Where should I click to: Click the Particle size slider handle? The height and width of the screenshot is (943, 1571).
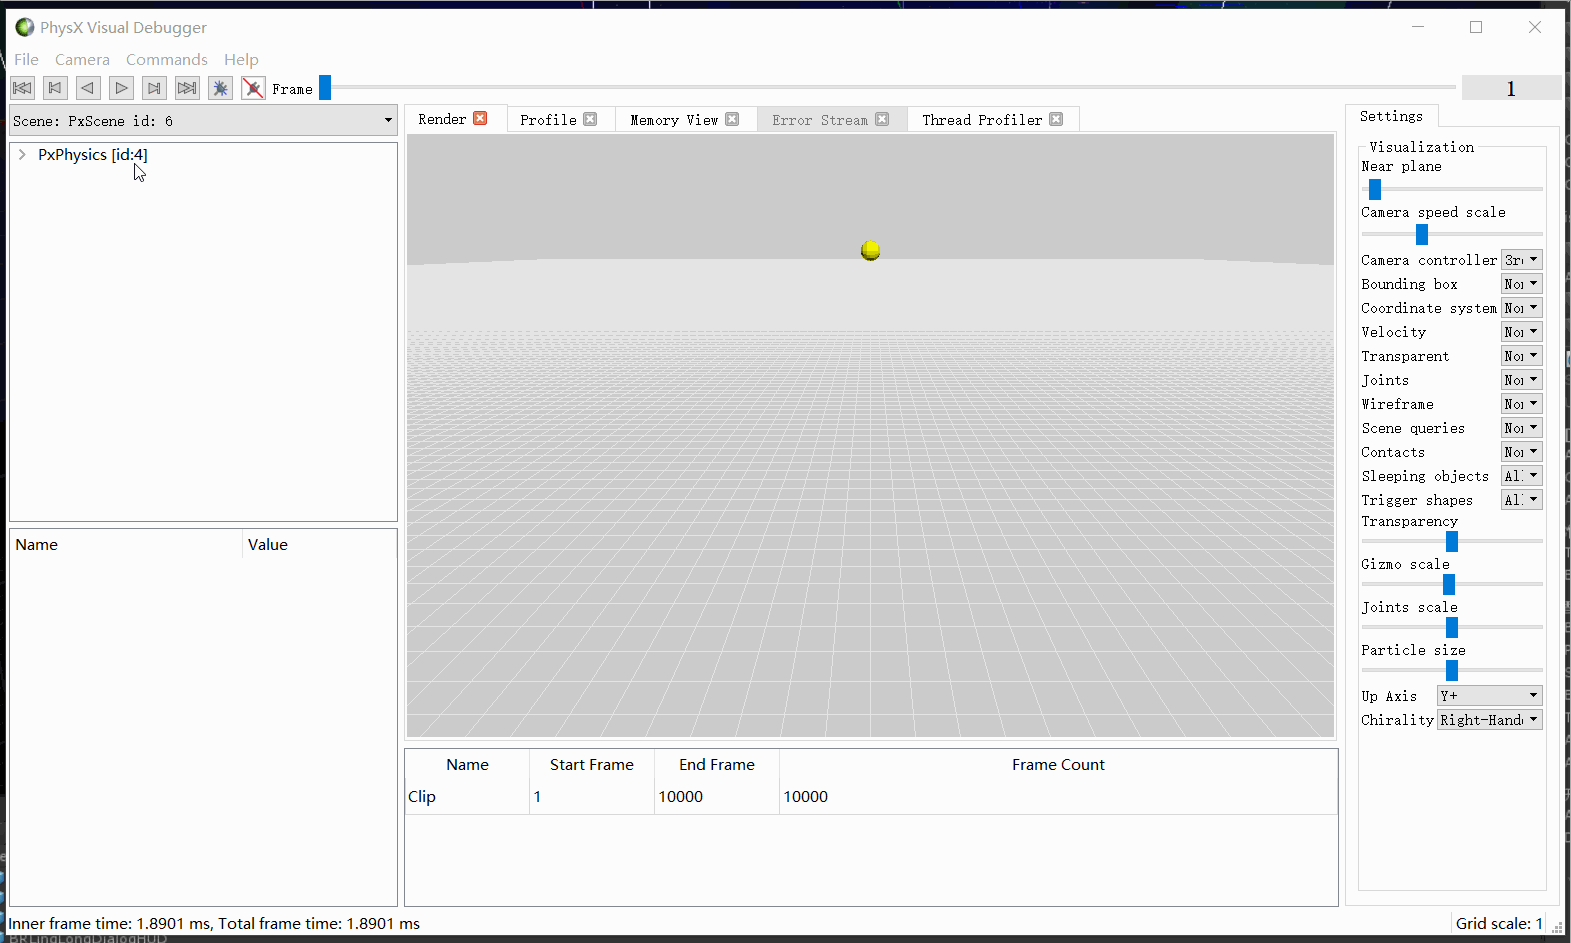tap(1452, 670)
